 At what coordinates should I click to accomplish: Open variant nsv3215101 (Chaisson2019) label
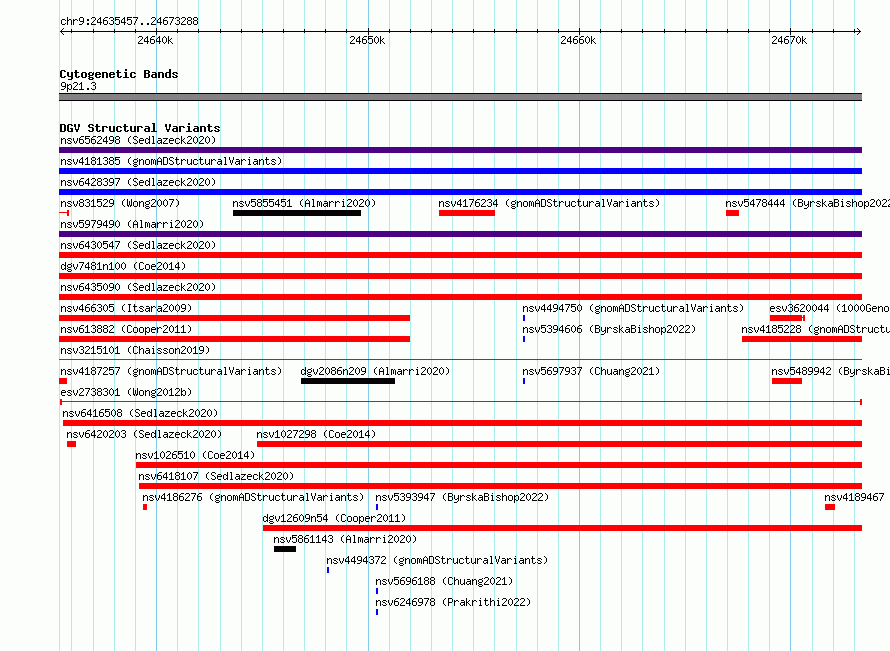135,350
